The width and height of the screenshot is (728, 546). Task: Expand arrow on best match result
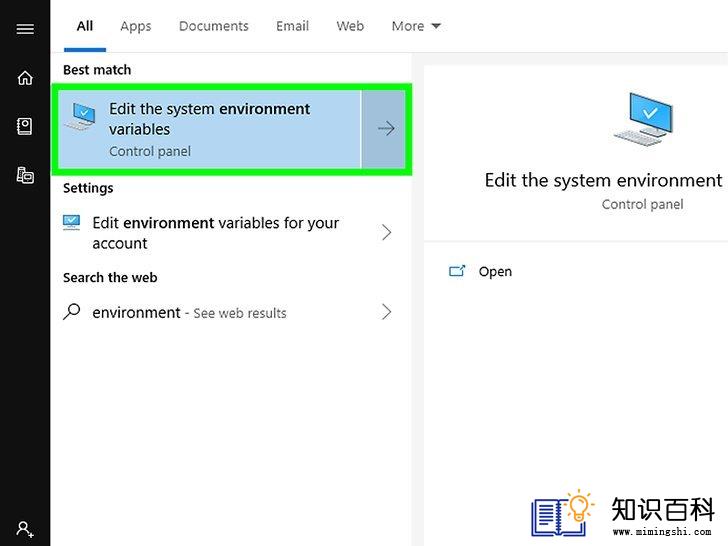pos(385,129)
